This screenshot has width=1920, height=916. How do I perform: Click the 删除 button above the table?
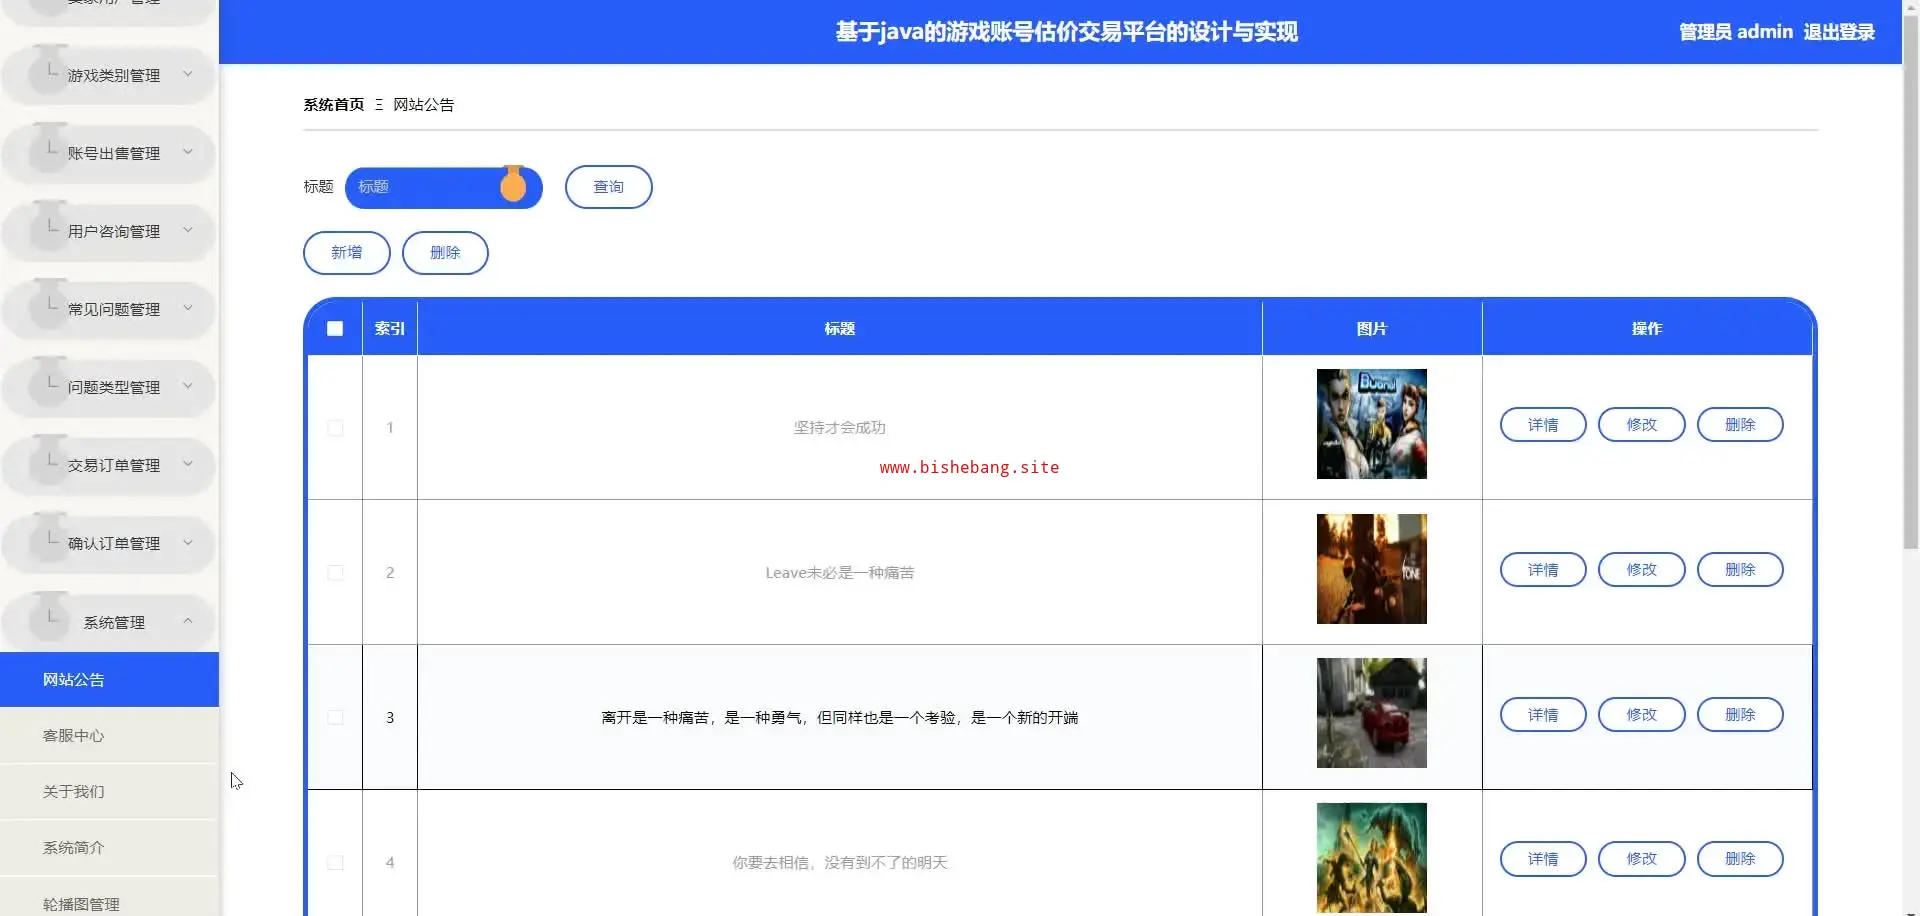445,253
